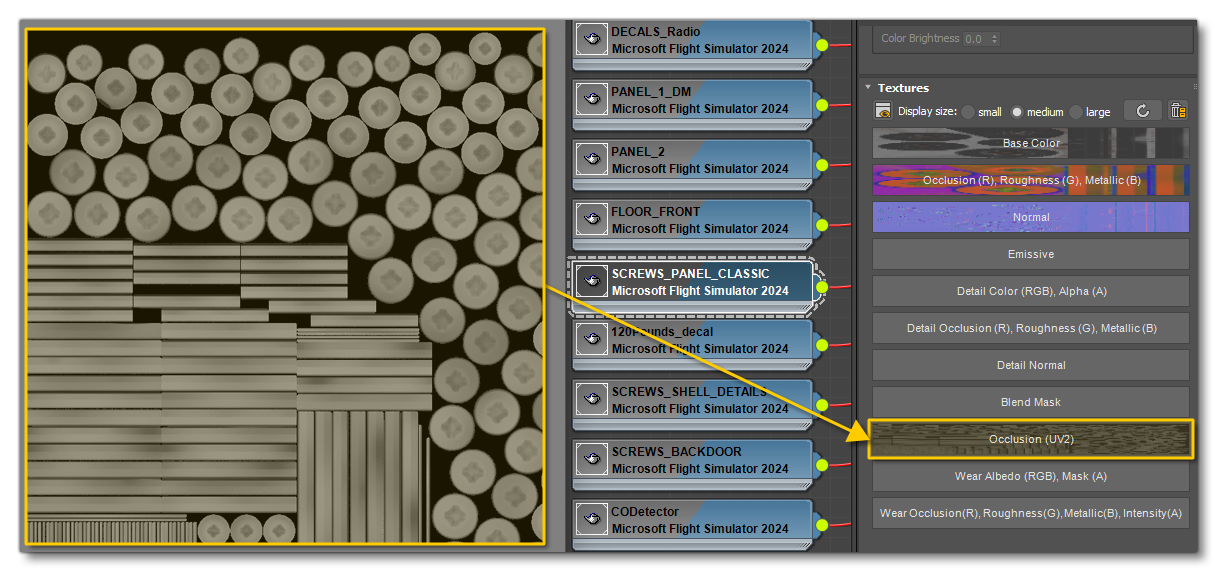The image size is (1217, 572).
Task: Click the Emissive texture slot button
Action: click(x=1030, y=254)
